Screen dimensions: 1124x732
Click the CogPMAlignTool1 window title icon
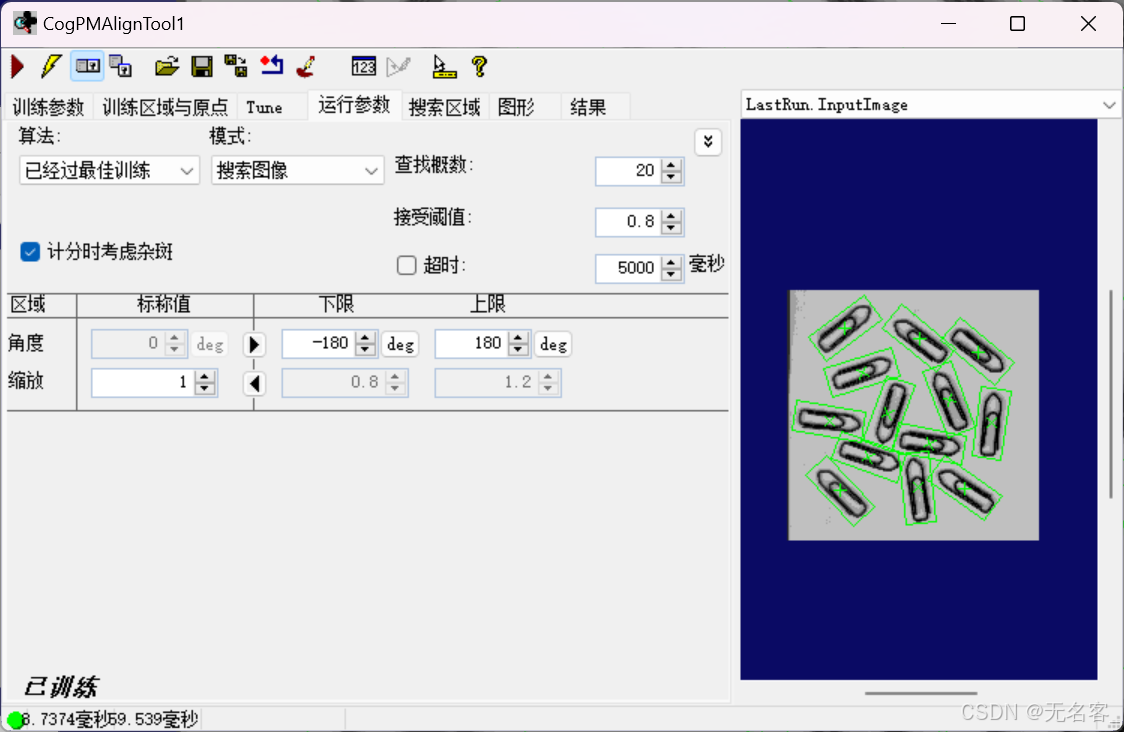coord(24,24)
